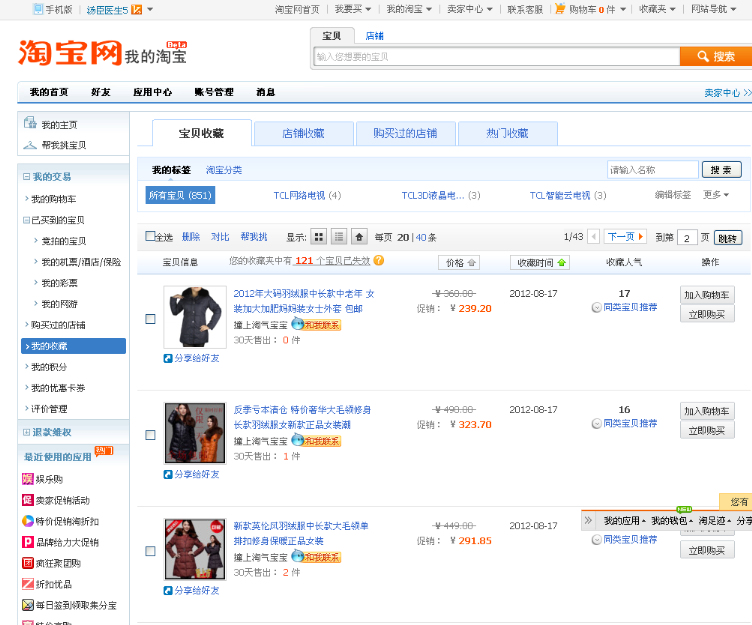Click the 跳转 page jump button
Viewport: 752px width, 625px height.
728,238
